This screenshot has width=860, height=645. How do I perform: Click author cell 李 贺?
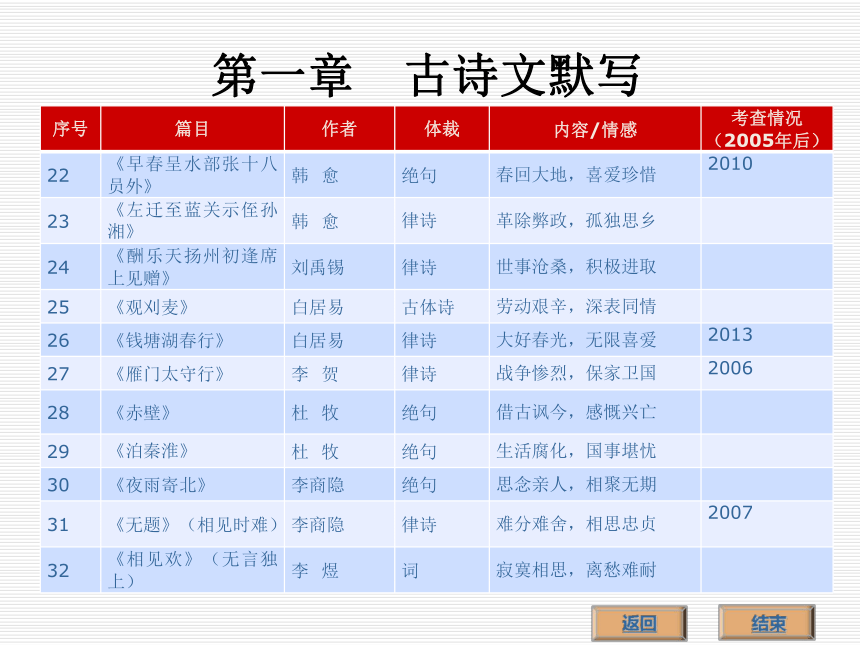click(x=340, y=374)
